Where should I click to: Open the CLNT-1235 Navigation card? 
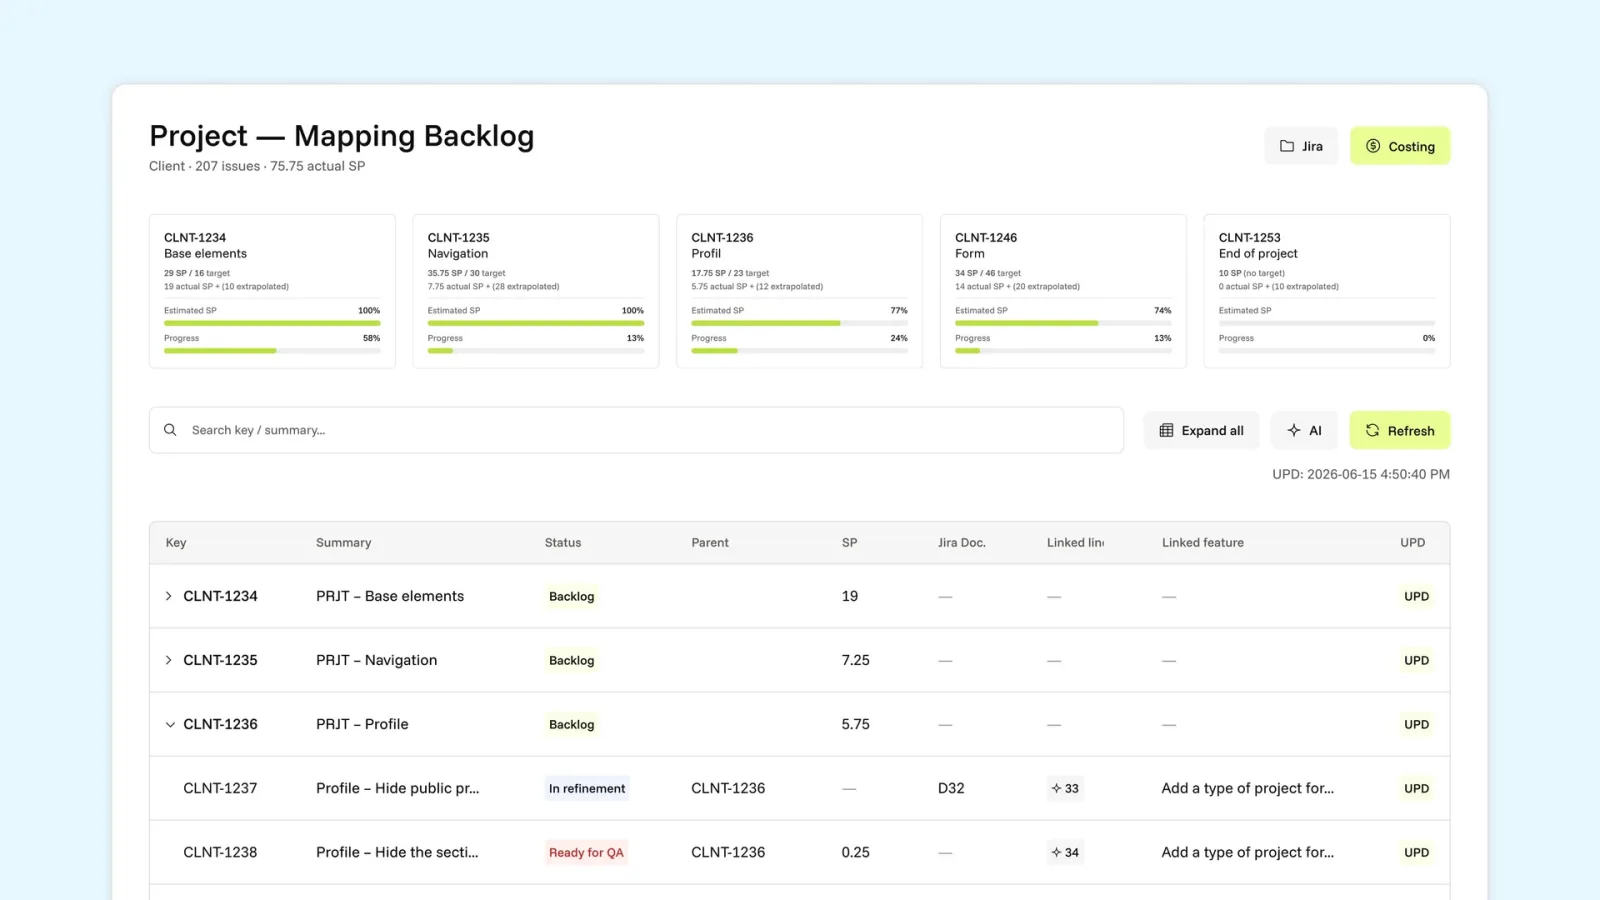(x=536, y=291)
